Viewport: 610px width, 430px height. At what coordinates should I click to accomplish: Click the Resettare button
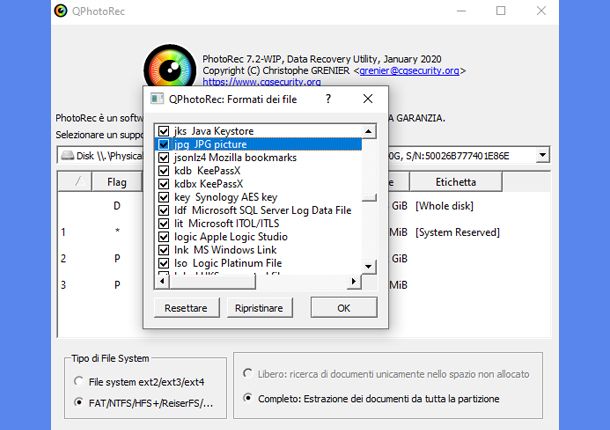coord(186,308)
